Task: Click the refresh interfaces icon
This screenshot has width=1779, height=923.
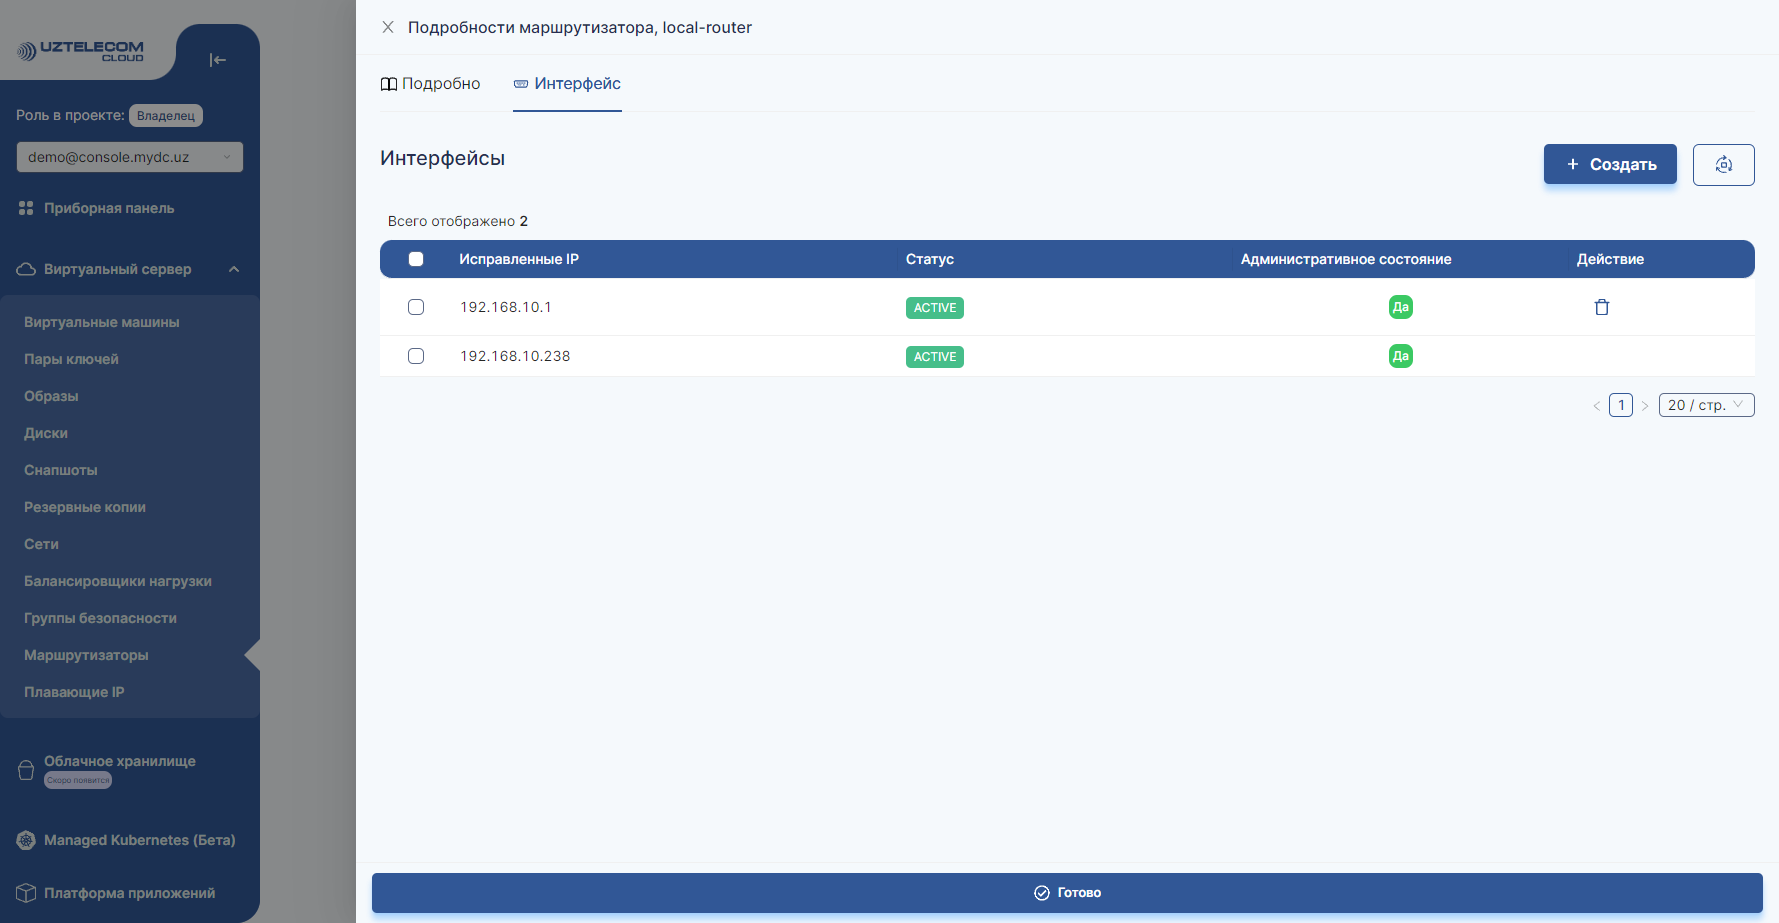Action: 1723,164
